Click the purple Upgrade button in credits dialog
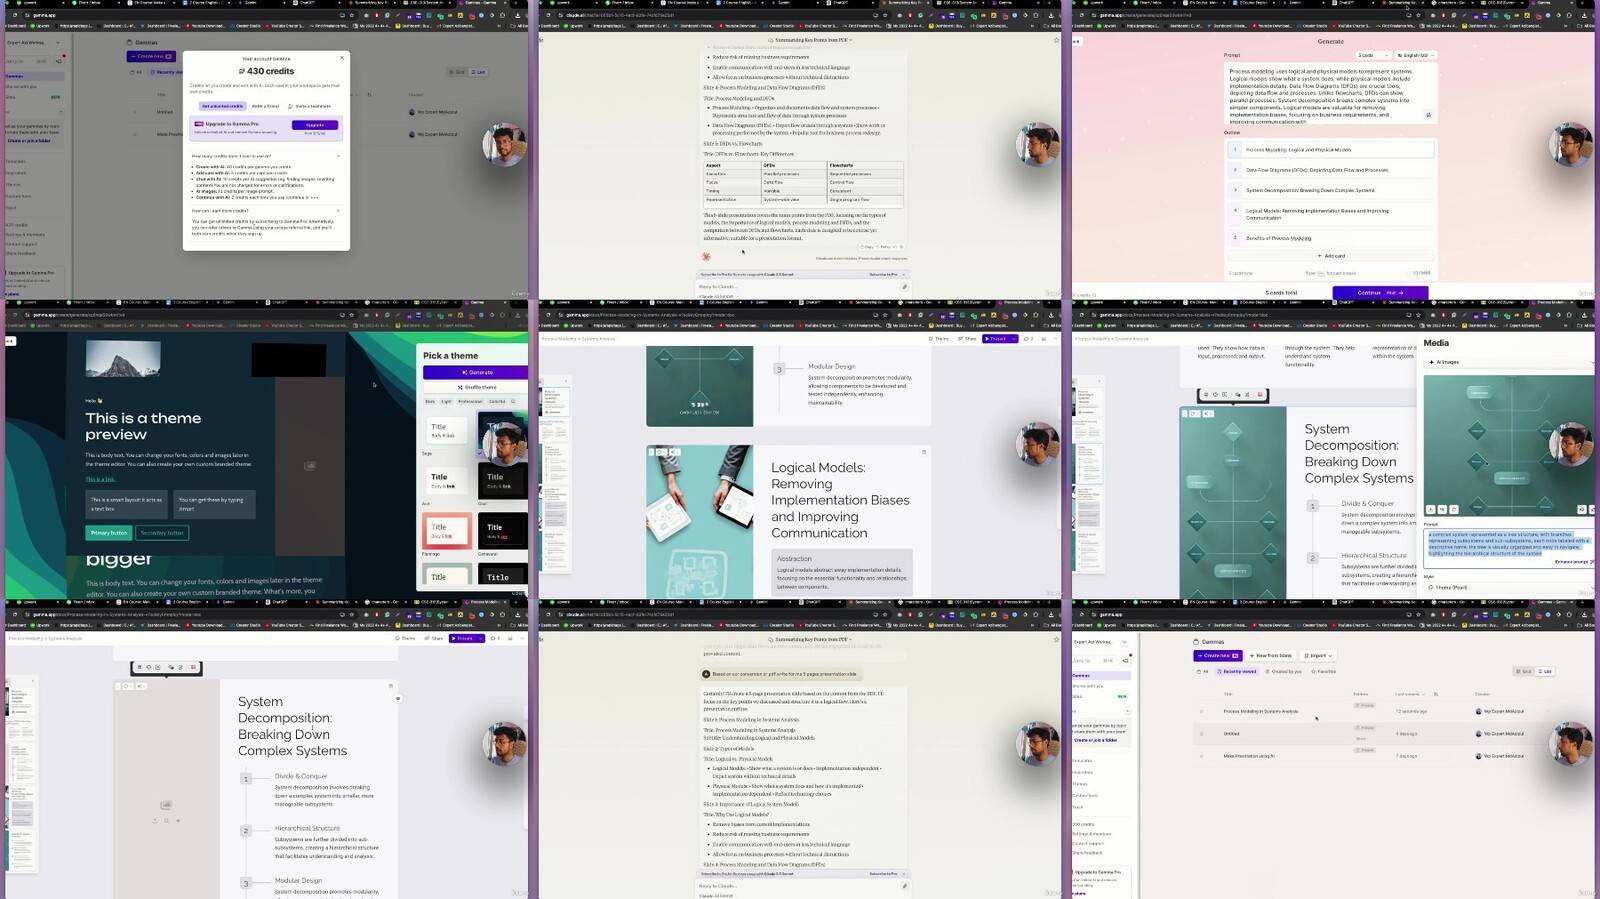1600x899 pixels. click(x=315, y=125)
